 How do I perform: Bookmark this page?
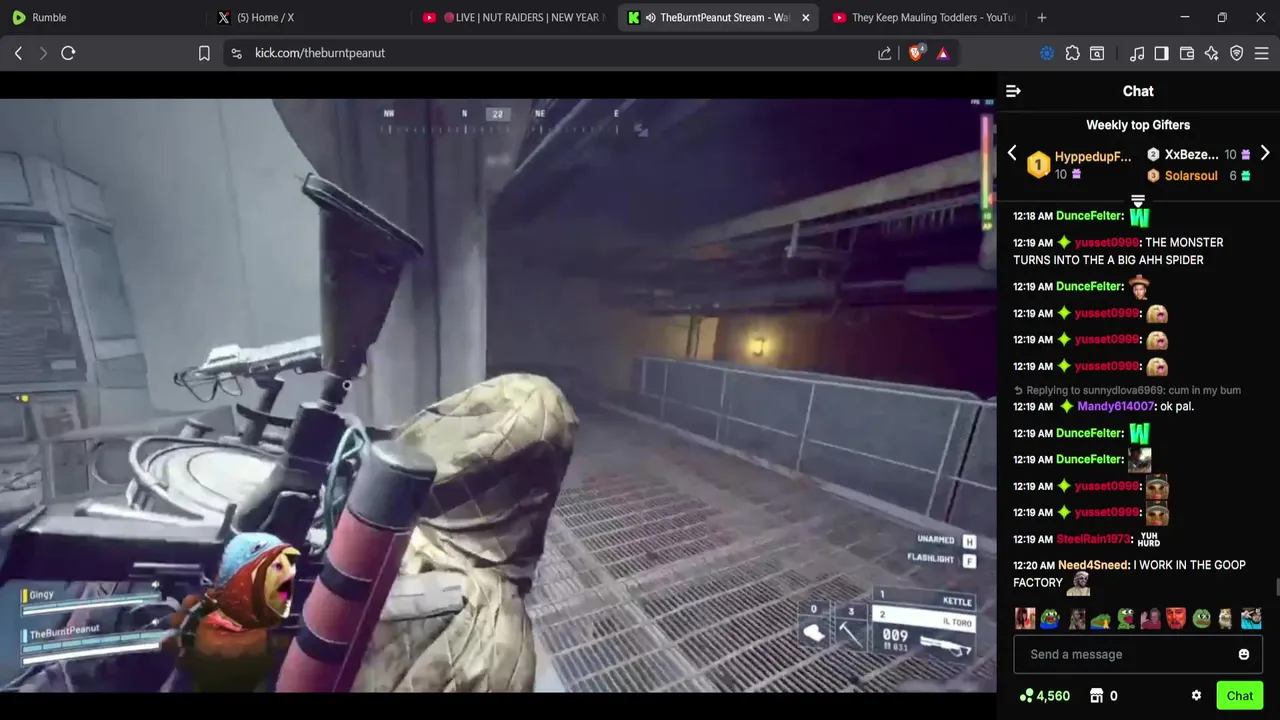click(x=204, y=53)
